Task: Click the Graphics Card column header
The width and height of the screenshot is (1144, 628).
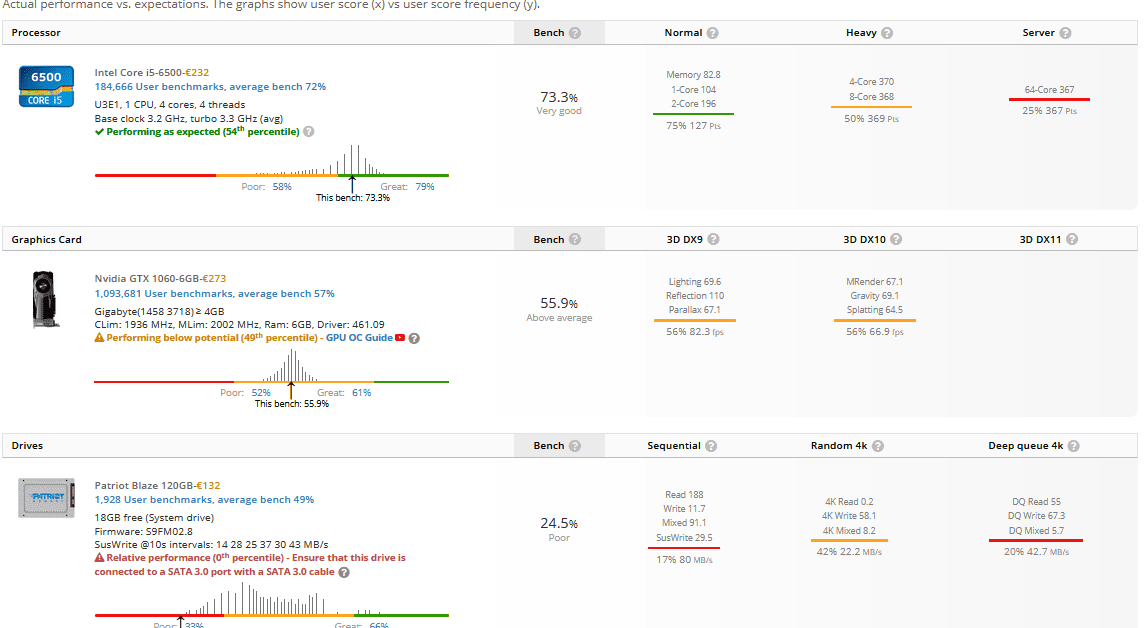Action: tap(47, 239)
